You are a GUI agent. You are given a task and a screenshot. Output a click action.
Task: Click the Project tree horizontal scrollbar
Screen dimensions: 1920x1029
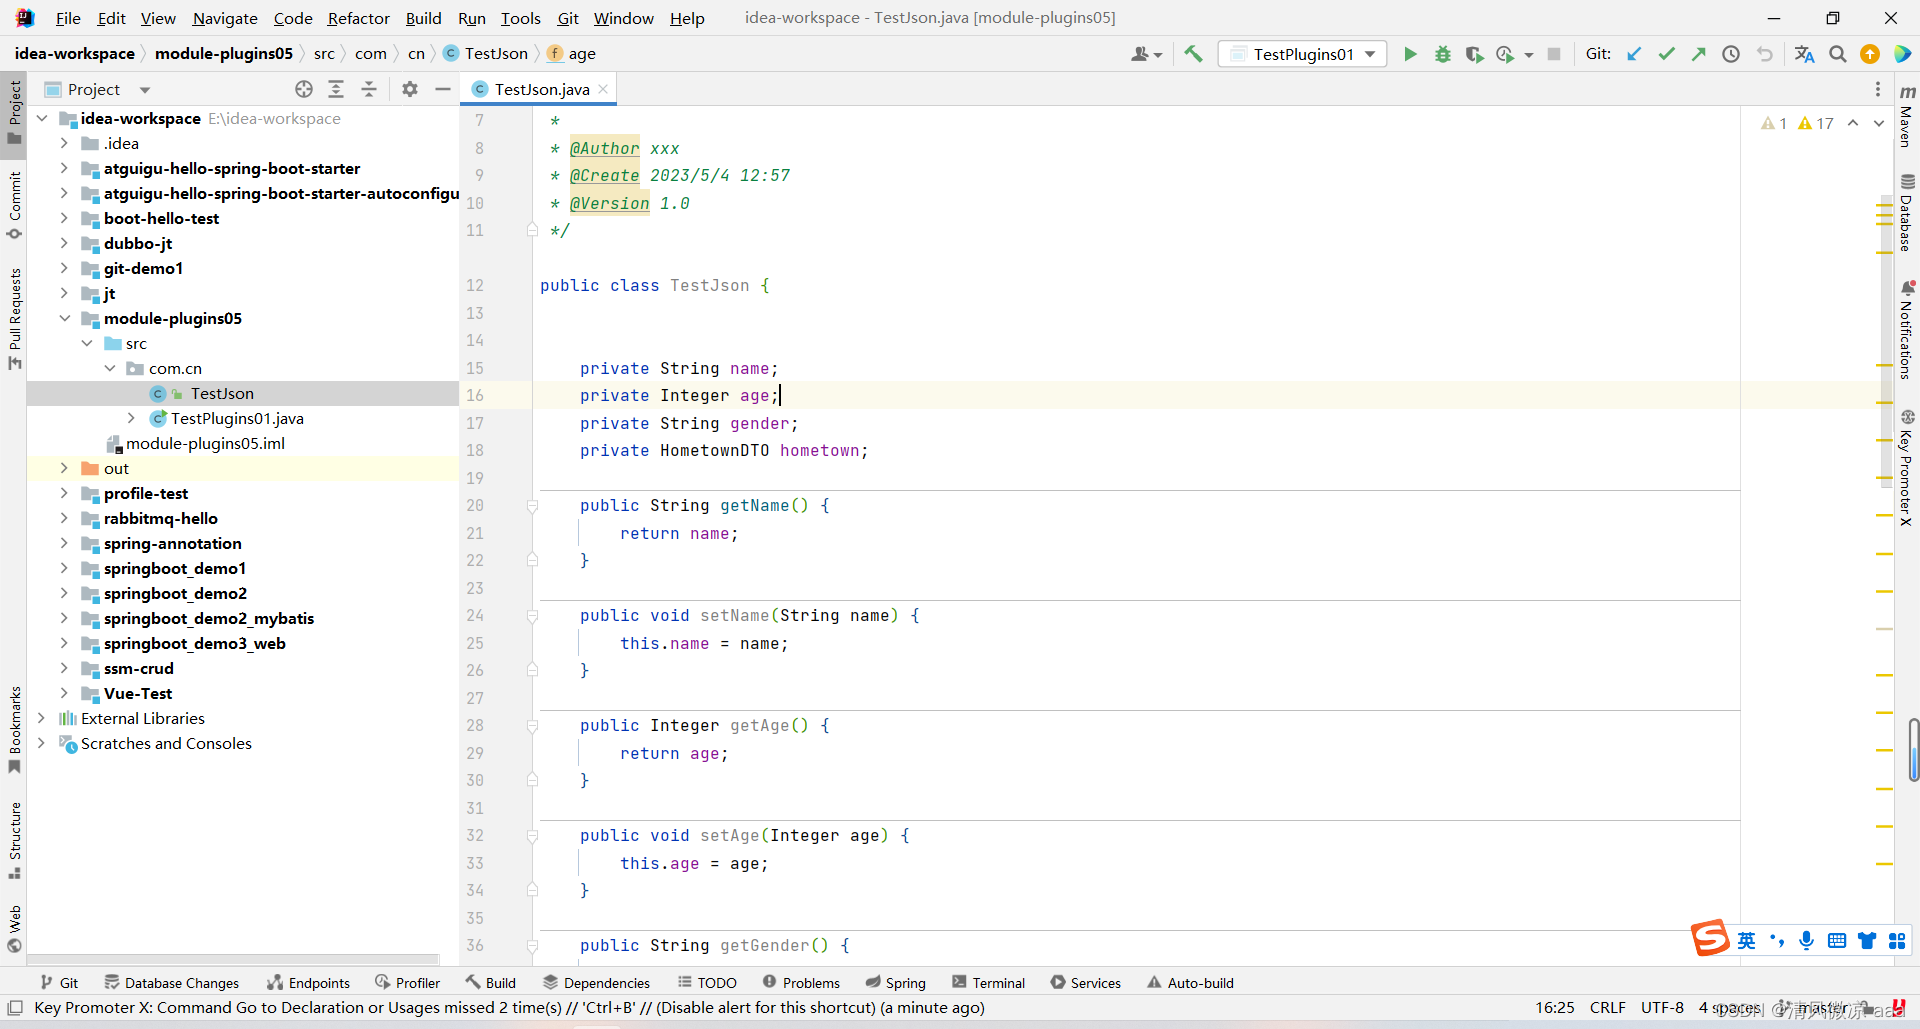pos(235,958)
